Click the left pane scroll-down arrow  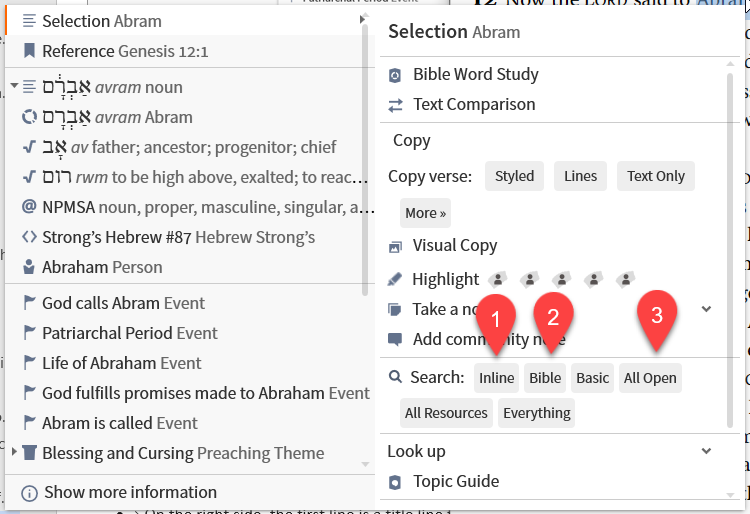click(x=365, y=464)
